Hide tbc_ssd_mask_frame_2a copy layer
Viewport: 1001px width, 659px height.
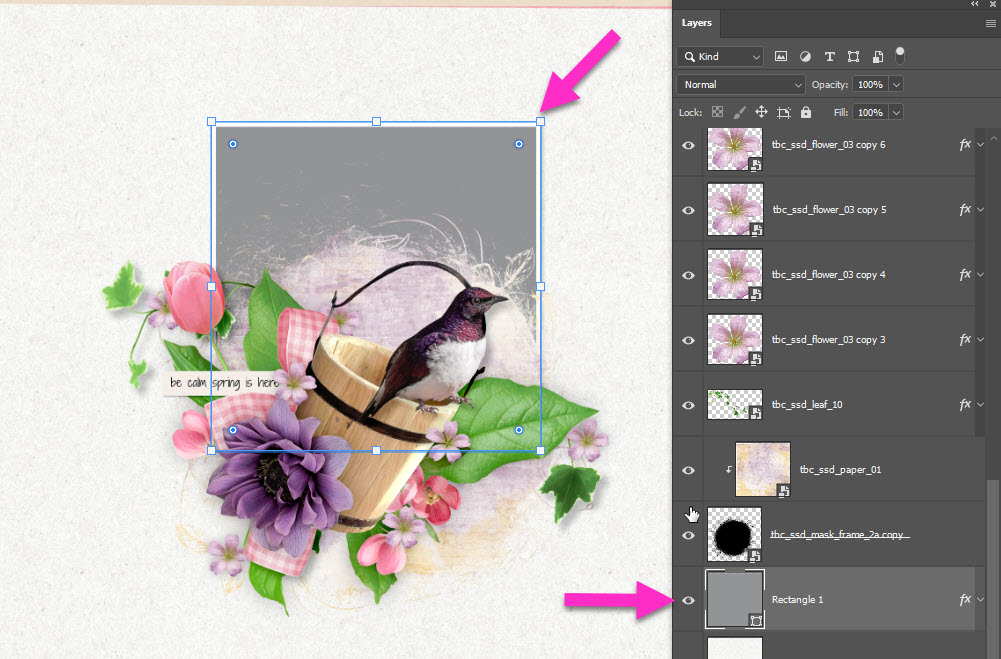[688, 535]
